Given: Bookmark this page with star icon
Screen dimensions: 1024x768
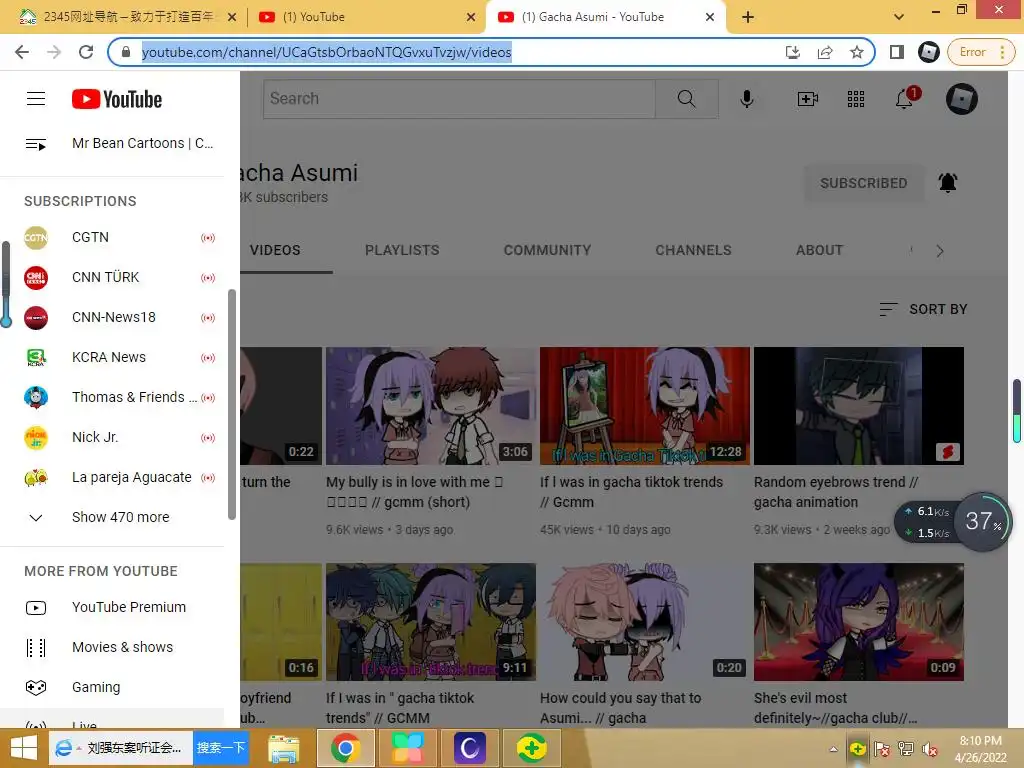Looking at the screenshot, I should pyautogui.click(x=857, y=52).
